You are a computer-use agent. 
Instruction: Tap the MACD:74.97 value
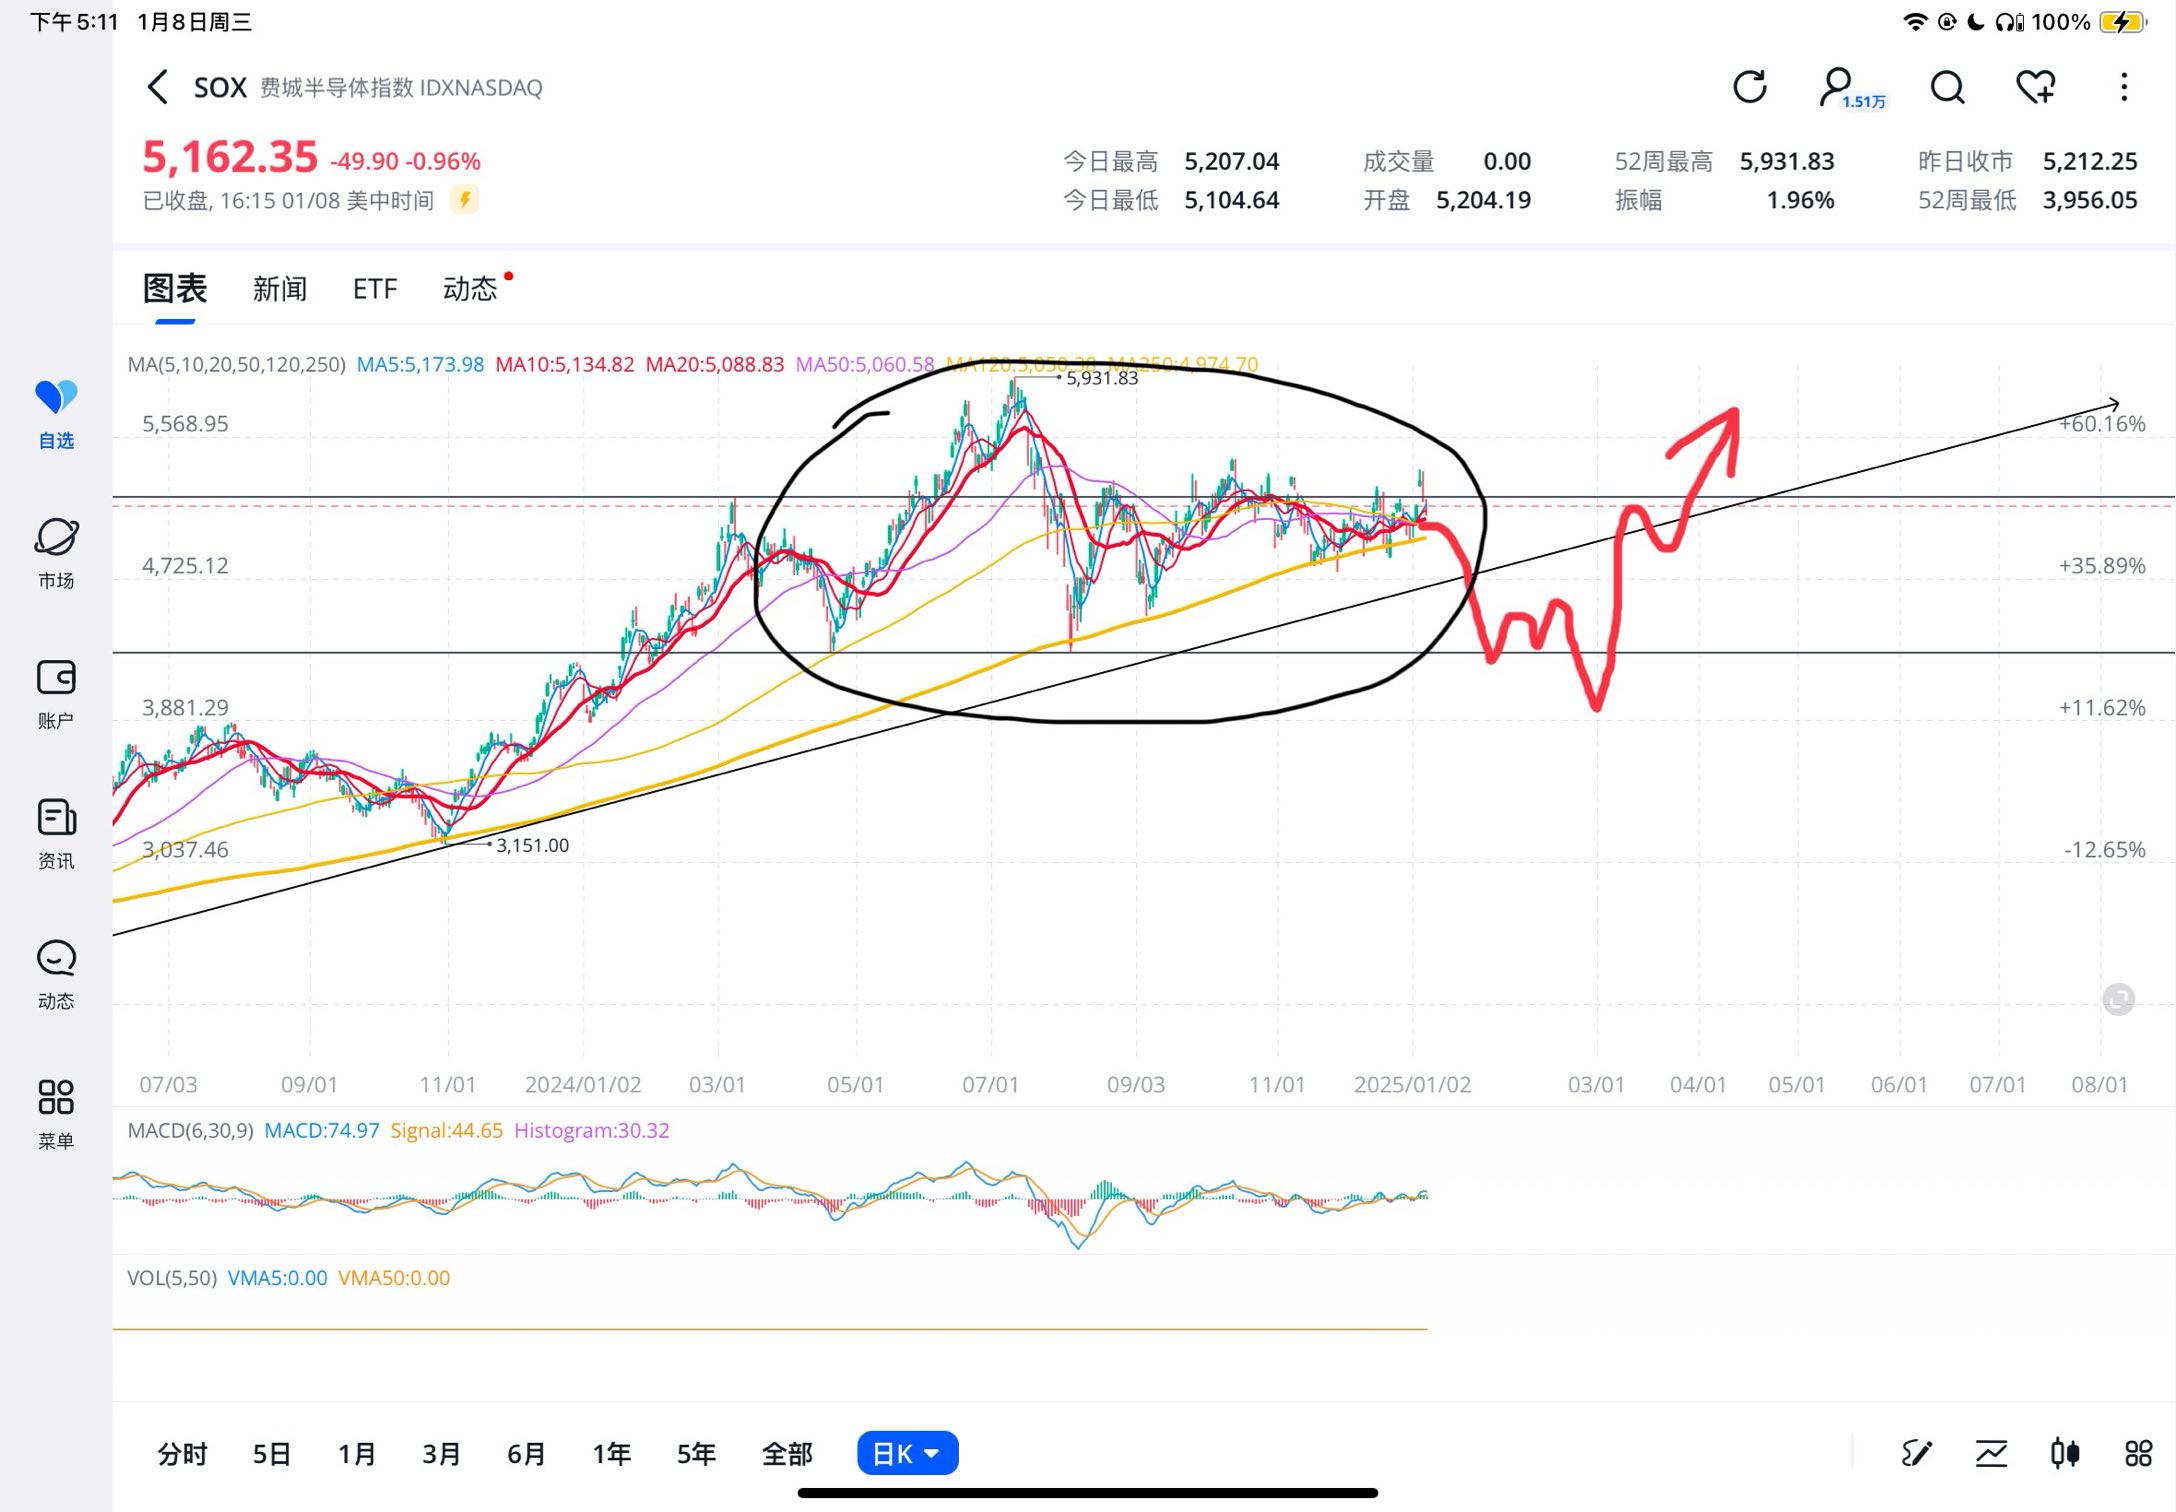(322, 1130)
